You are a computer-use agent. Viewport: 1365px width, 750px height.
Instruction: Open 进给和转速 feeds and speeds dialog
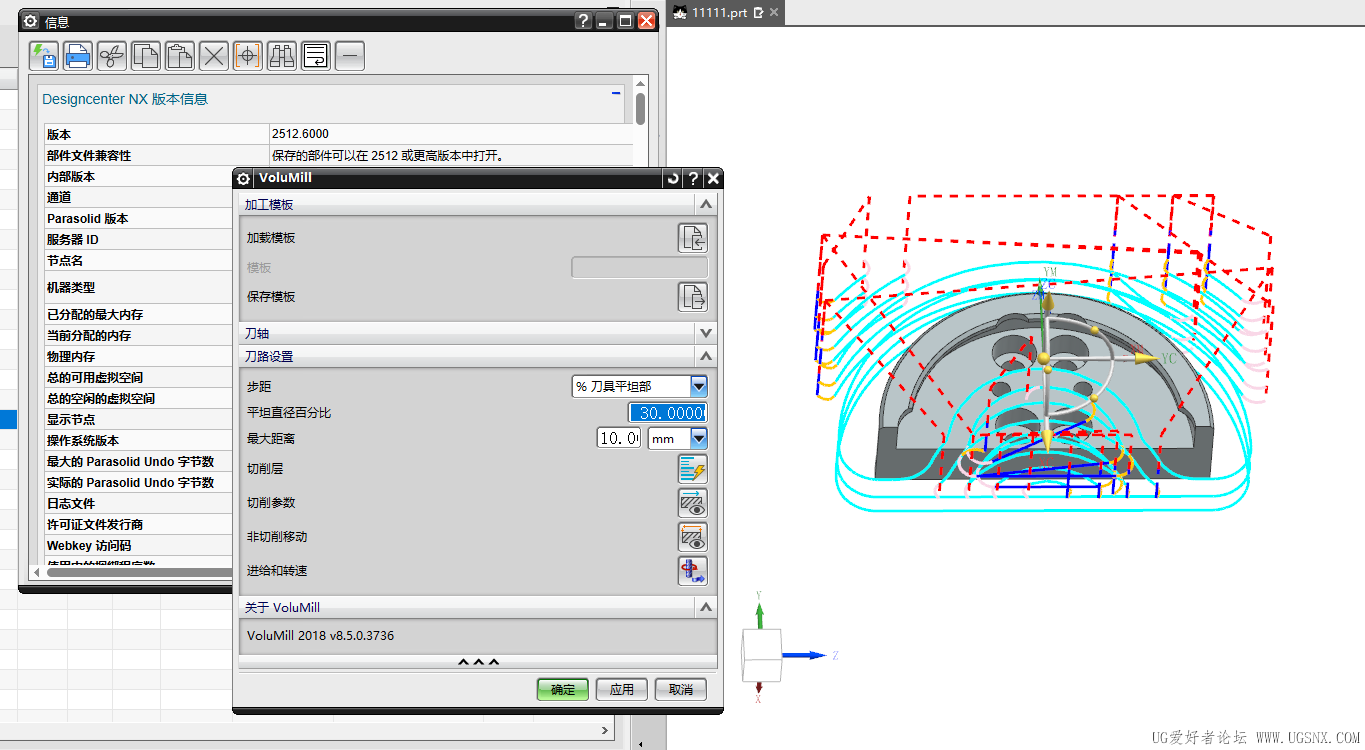(693, 571)
